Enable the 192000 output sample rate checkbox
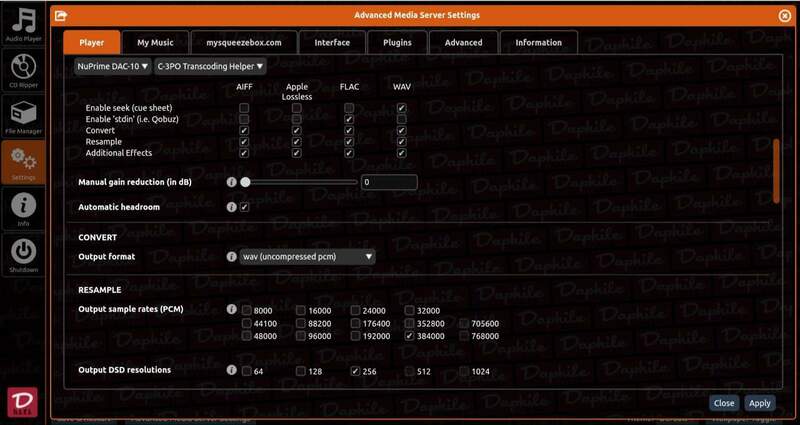This screenshot has width=800, height=425. (x=355, y=338)
